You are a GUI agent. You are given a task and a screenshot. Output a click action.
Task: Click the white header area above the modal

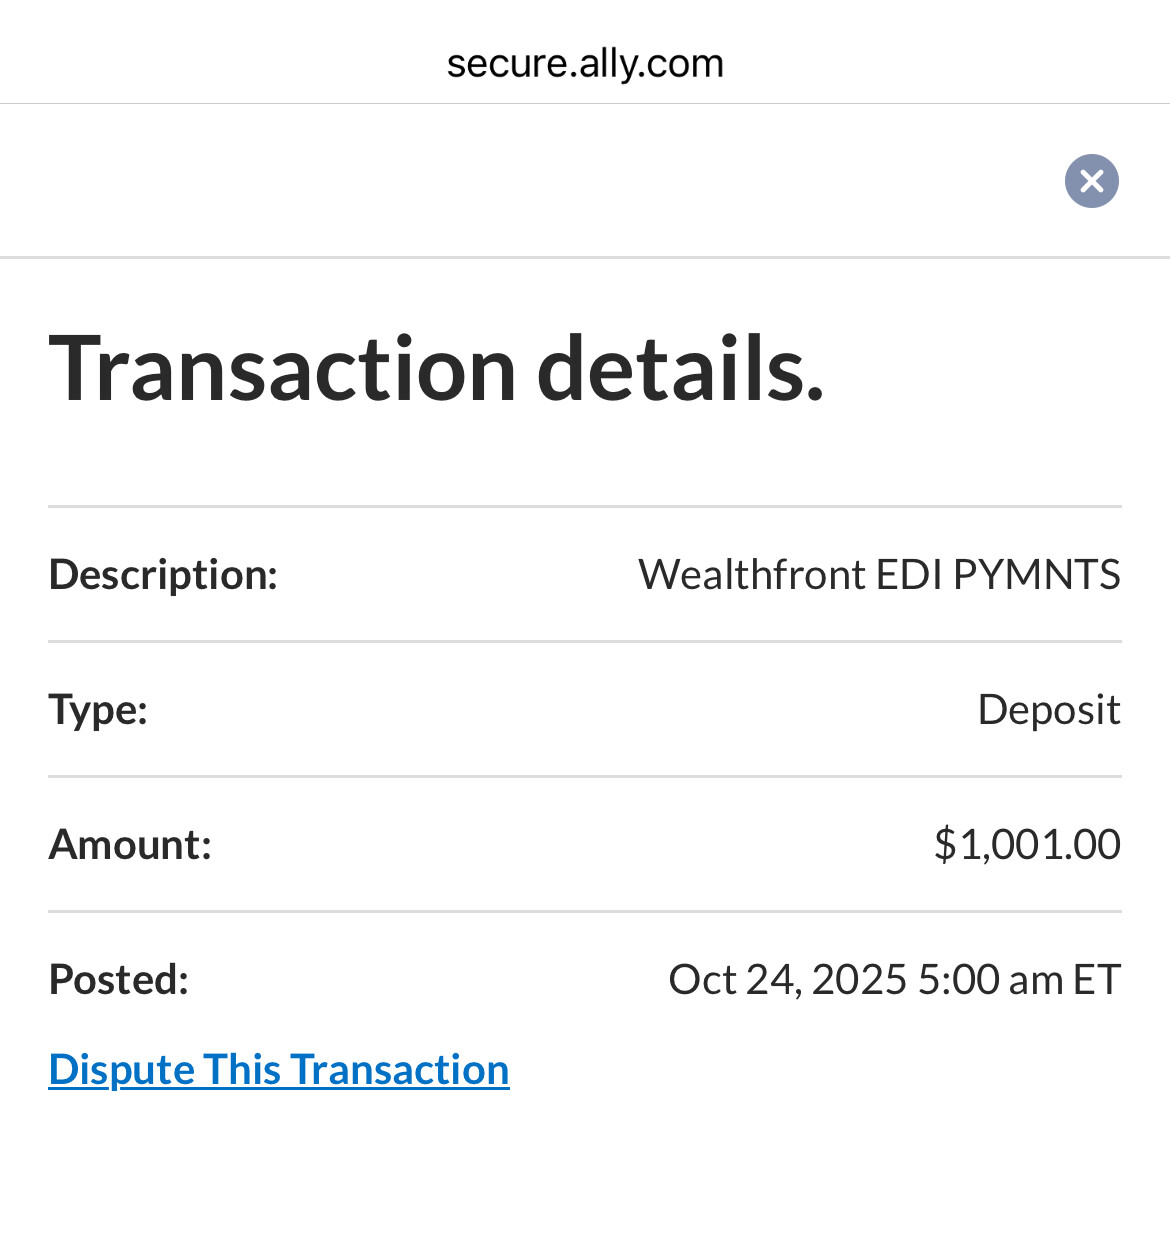point(500,180)
